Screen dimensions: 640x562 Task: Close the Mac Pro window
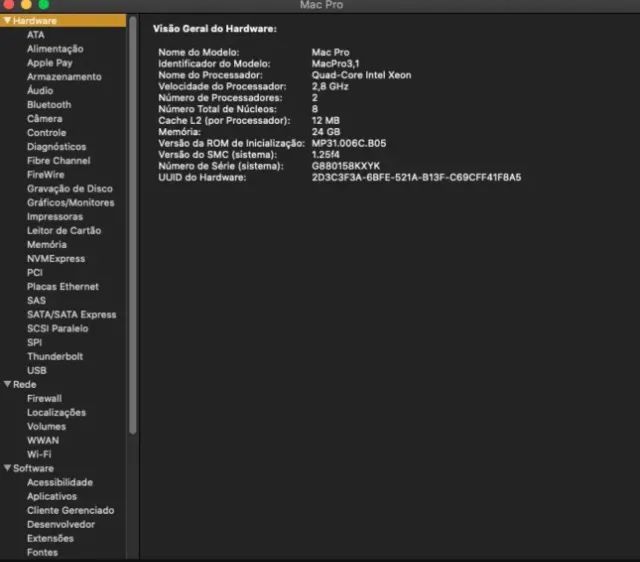9,4
